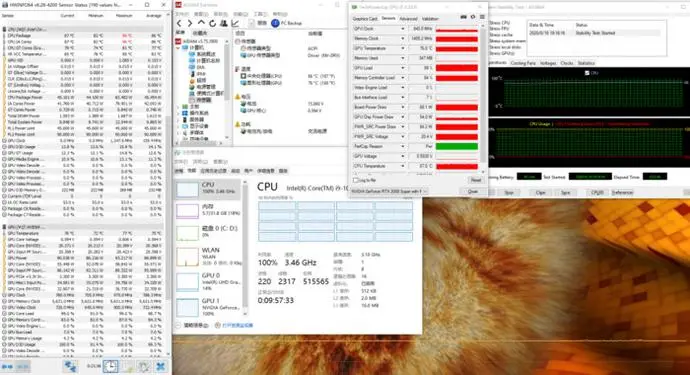Click Close button in GPU-Z
Viewport: 690px width, 375px height.
[x=473, y=191]
